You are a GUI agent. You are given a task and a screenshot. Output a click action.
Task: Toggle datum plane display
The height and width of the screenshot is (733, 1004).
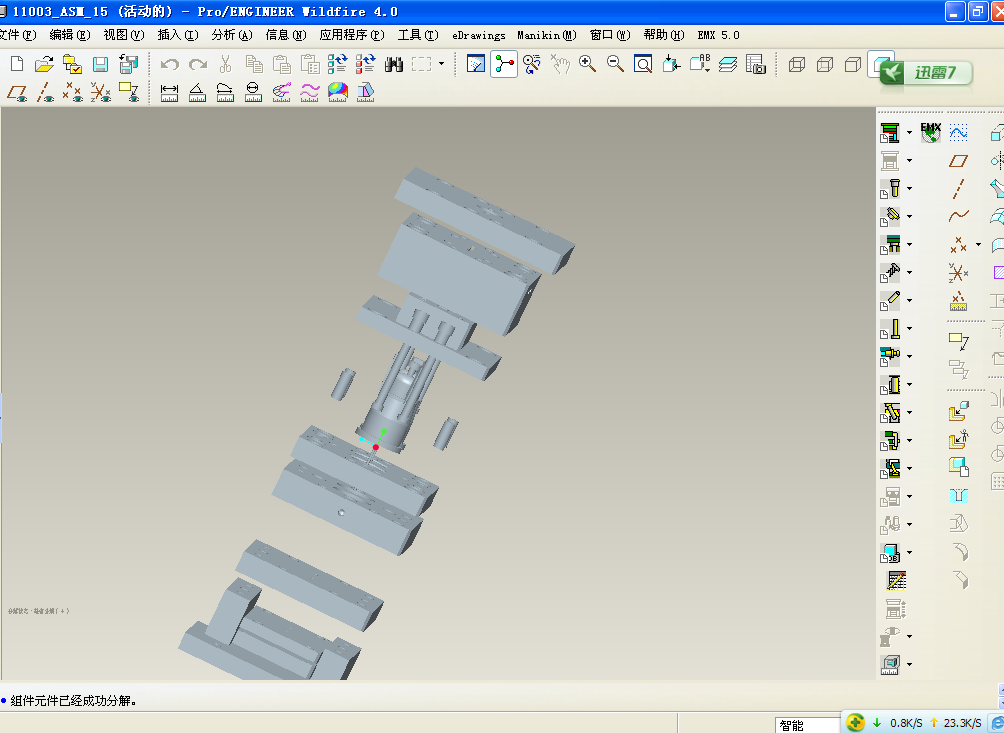tap(17, 92)
